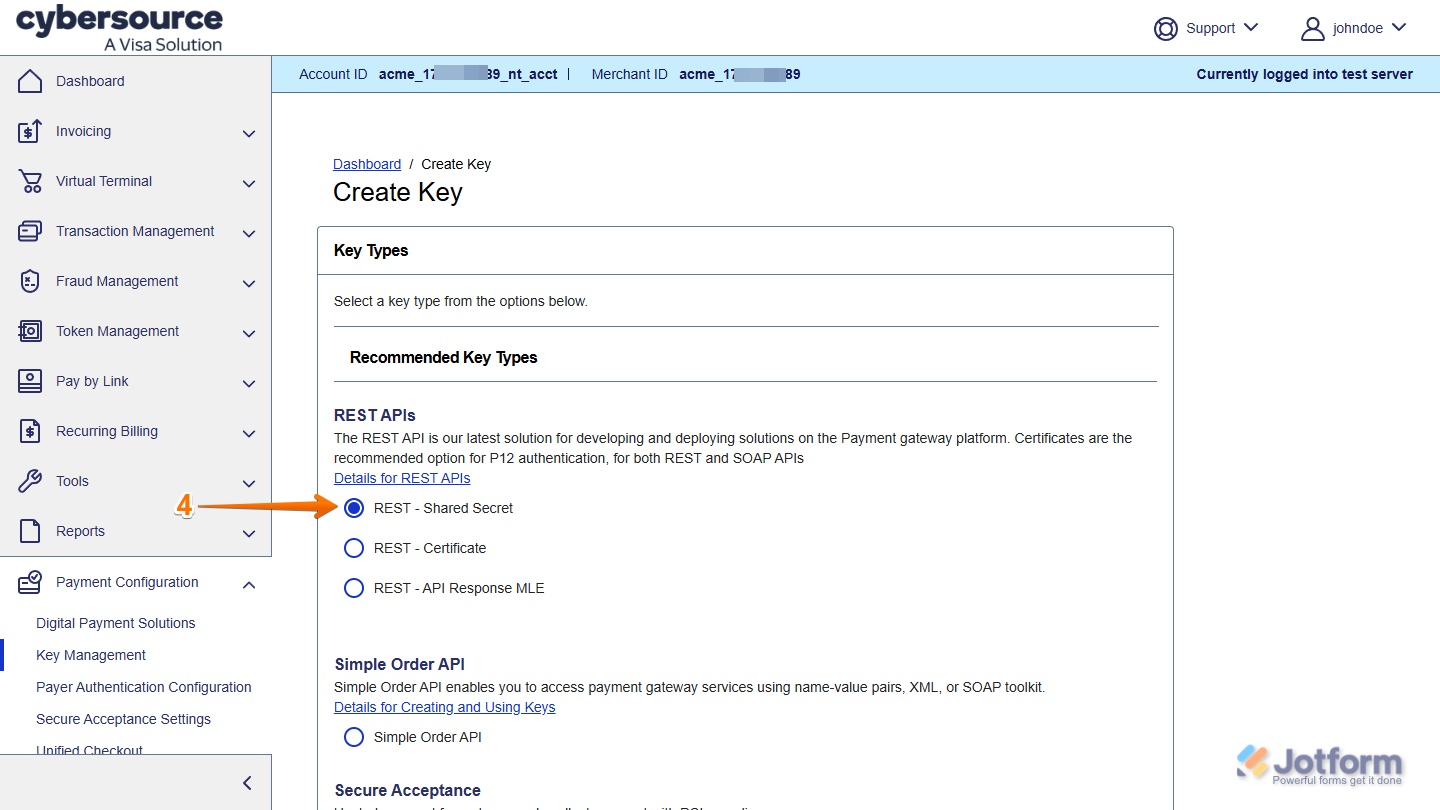Click the Support lifebuoy icon
Screen dimensions: 1440x810
coord(1166,28)
